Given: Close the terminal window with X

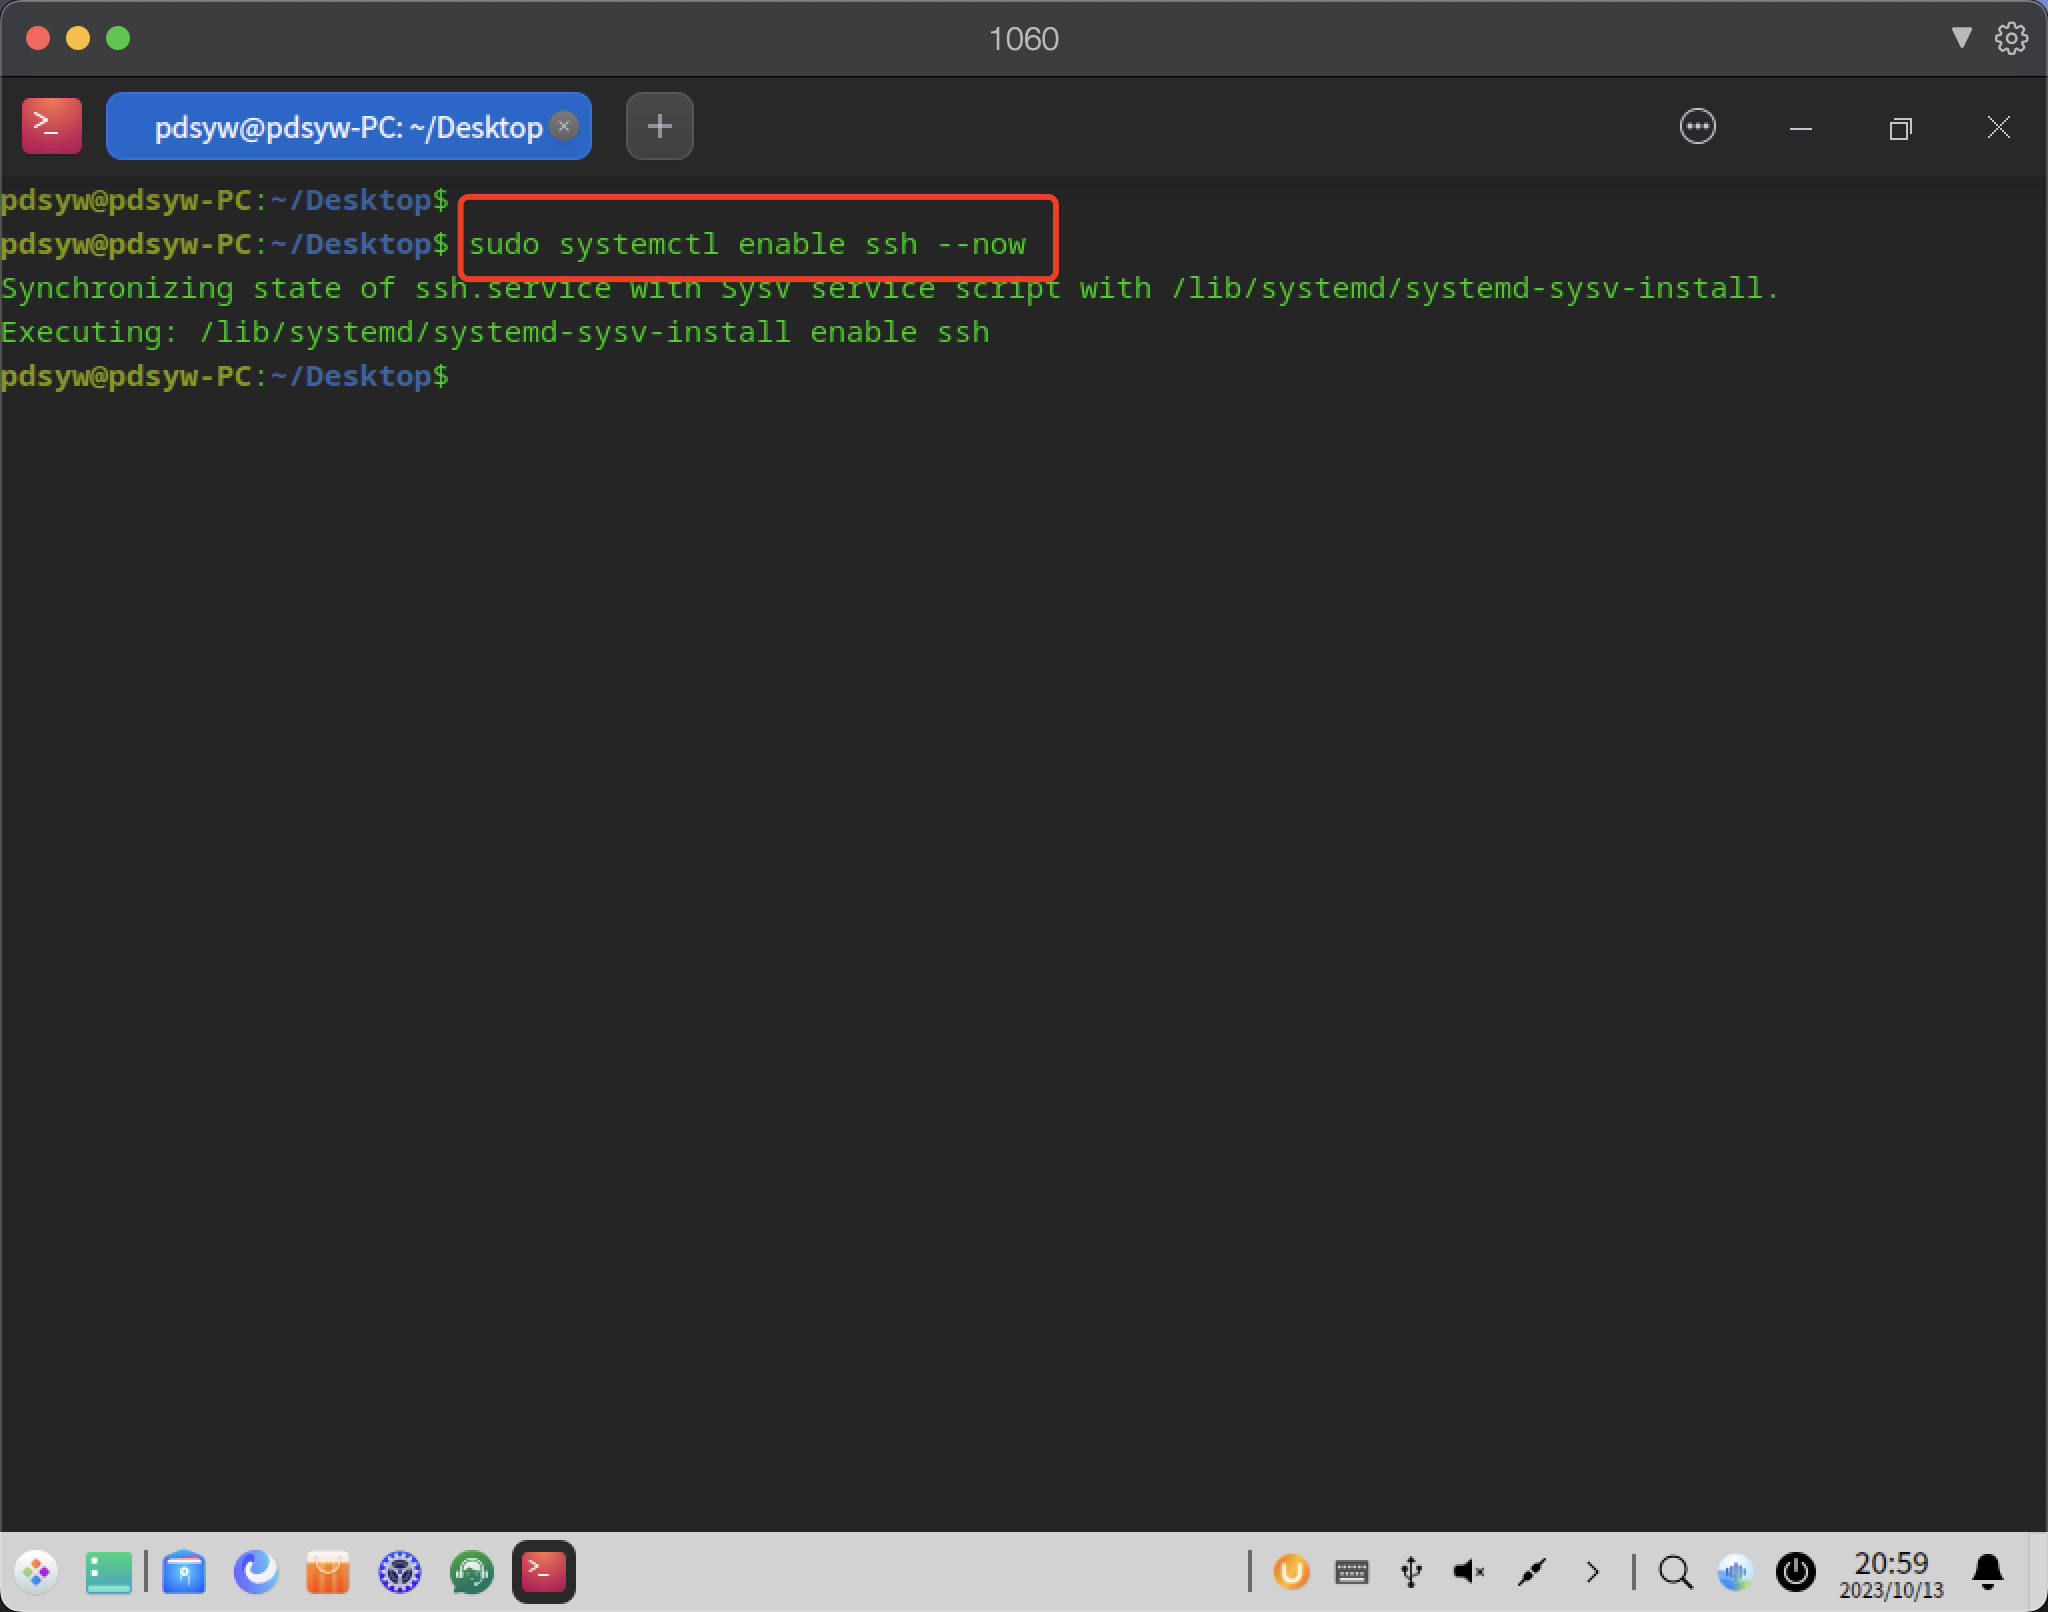Looking at the screenshot, I should (x=1999, y=127).
